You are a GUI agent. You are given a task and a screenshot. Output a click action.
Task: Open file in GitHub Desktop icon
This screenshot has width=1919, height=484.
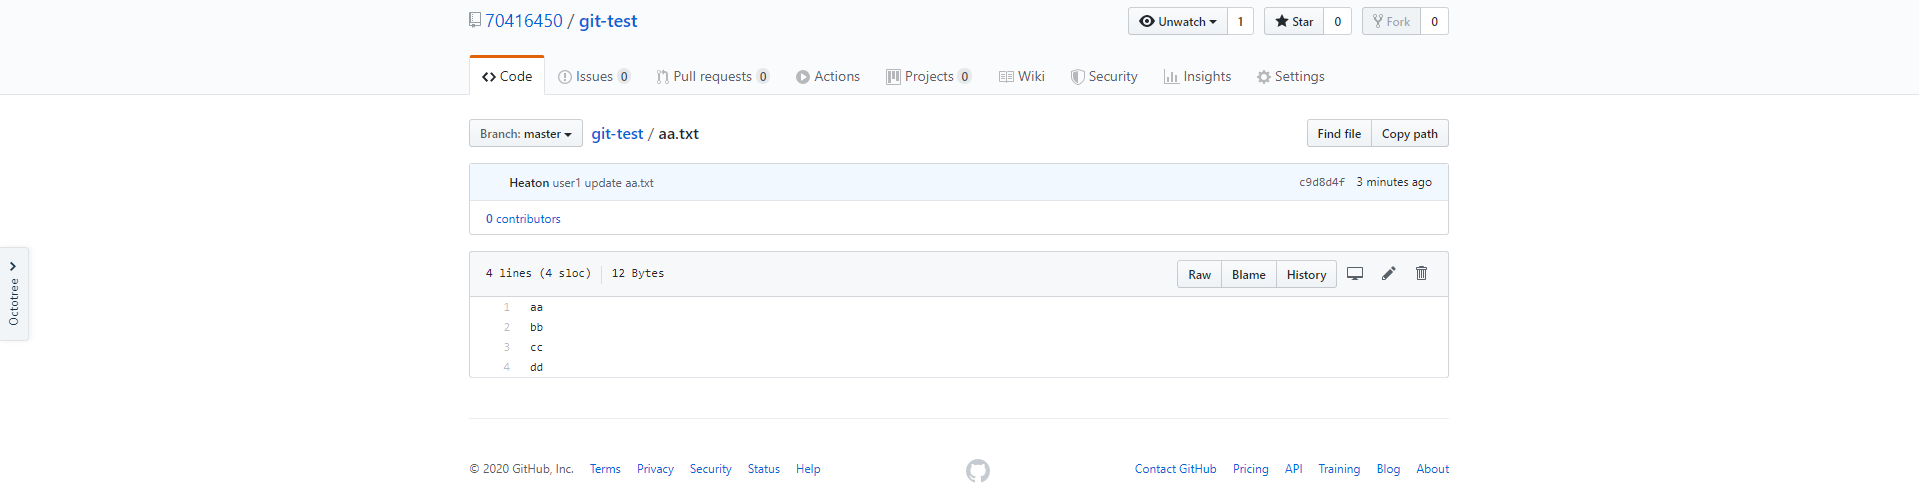tap(1355, 274)
